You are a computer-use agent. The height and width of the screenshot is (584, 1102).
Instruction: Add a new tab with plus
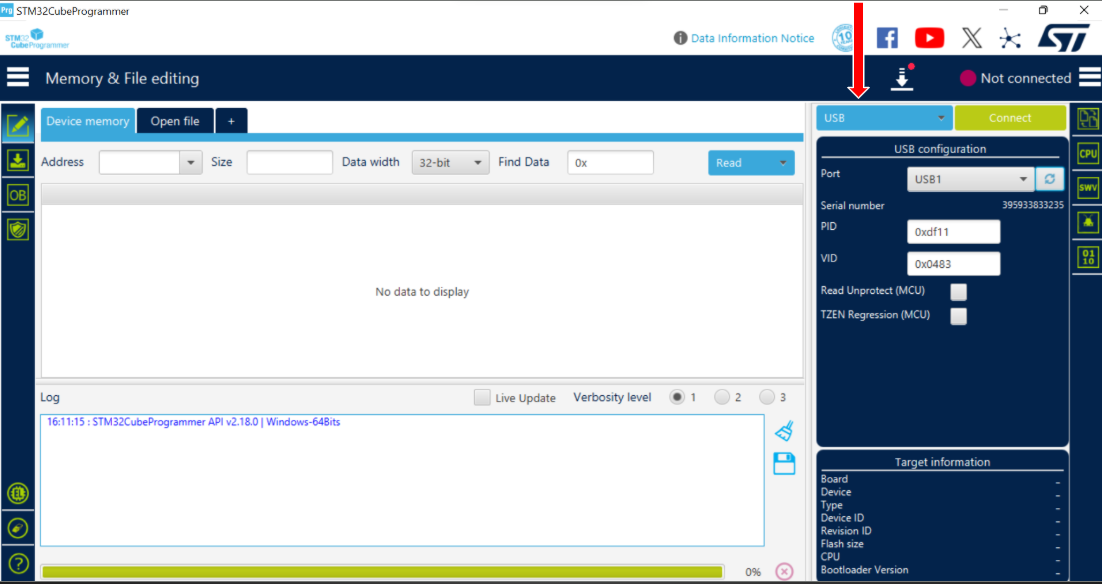pos(231,121)
